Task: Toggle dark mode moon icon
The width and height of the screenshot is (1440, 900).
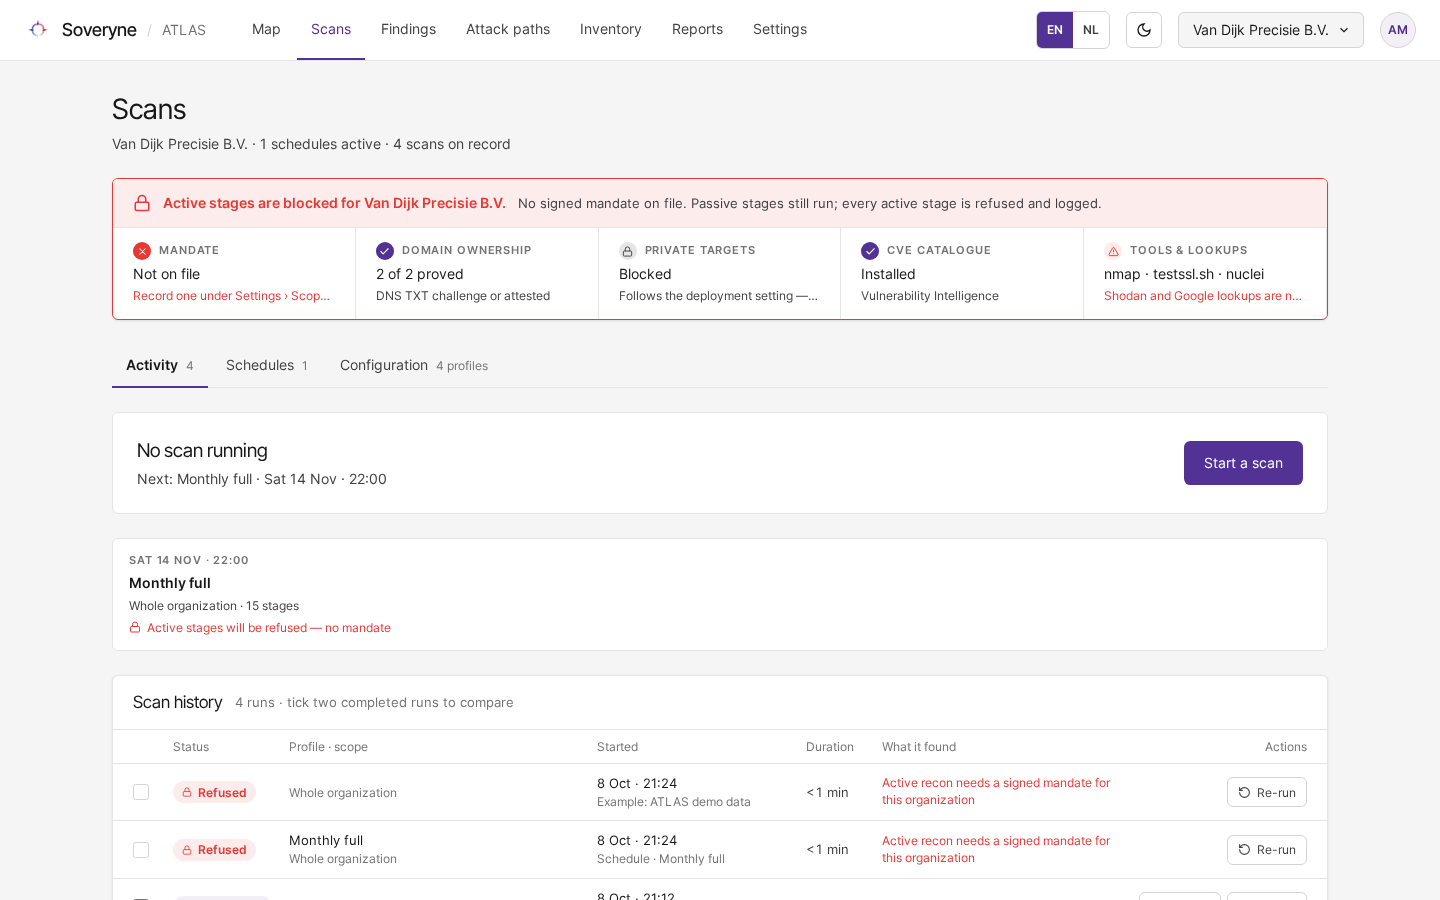Action: tap(1144, 30)
